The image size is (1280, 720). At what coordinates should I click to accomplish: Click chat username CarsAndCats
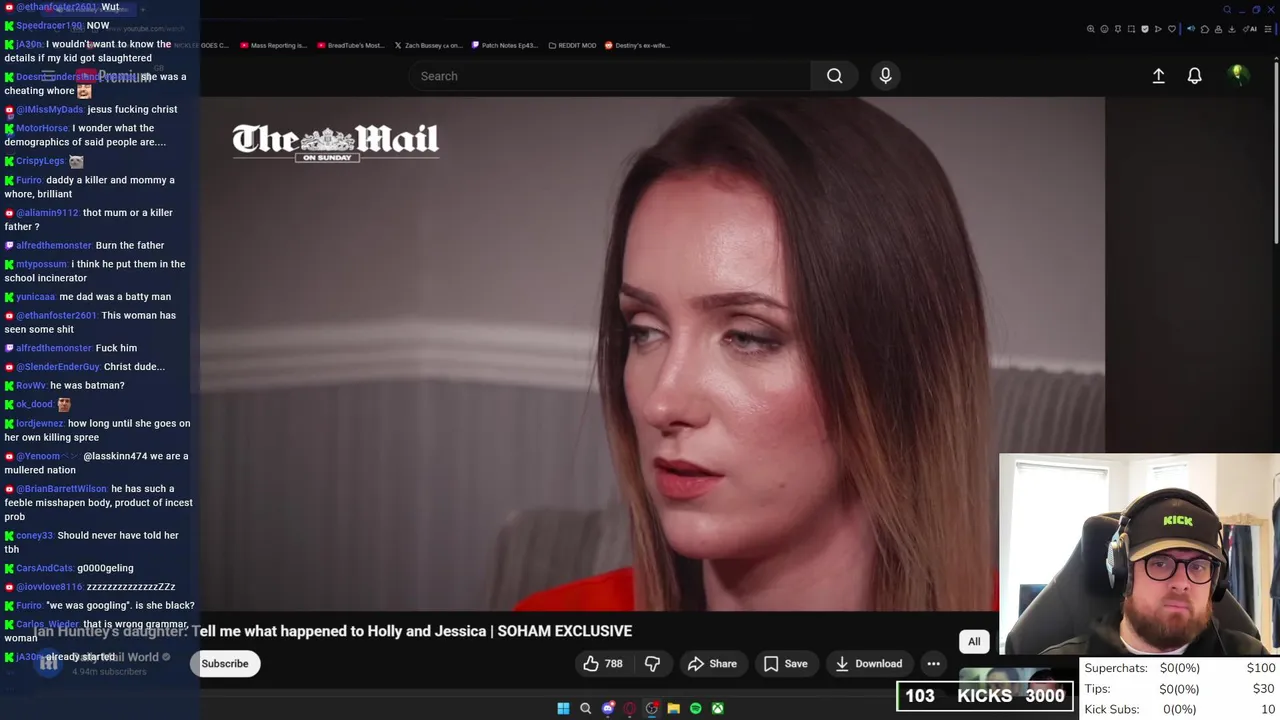[x=45, y=568]
